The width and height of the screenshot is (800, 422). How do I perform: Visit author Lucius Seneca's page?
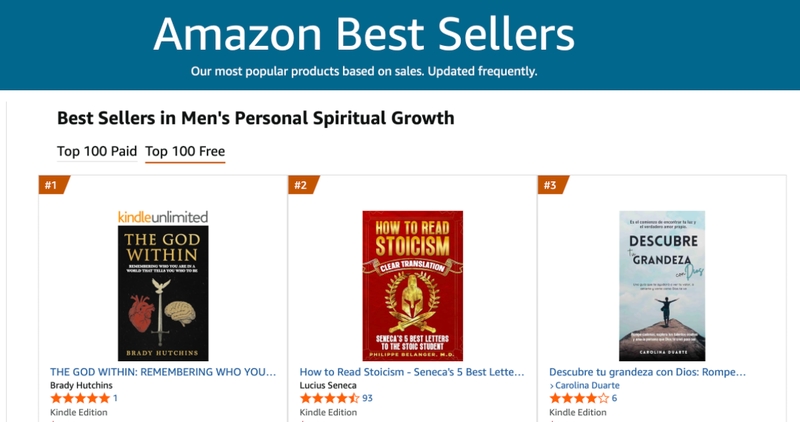click(330, 385)
